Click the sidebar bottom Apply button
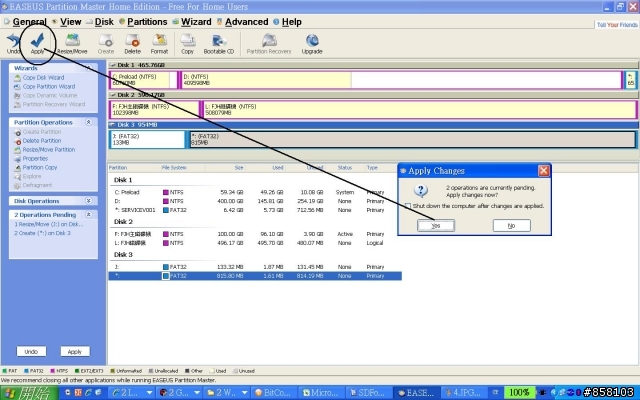 click(75, 351)
